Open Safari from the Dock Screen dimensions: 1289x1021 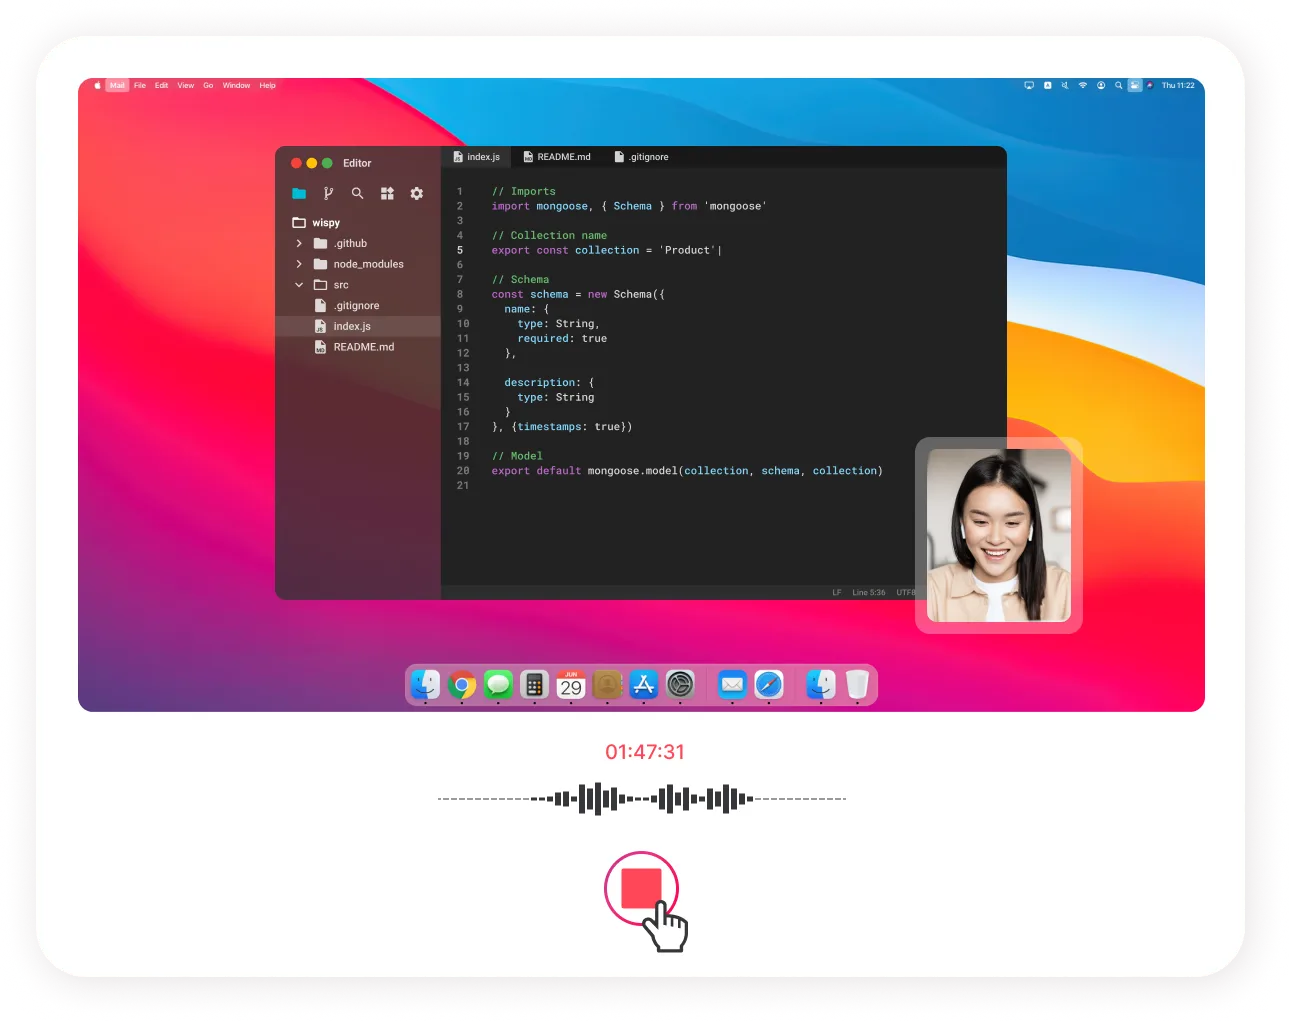click(768, 686)
